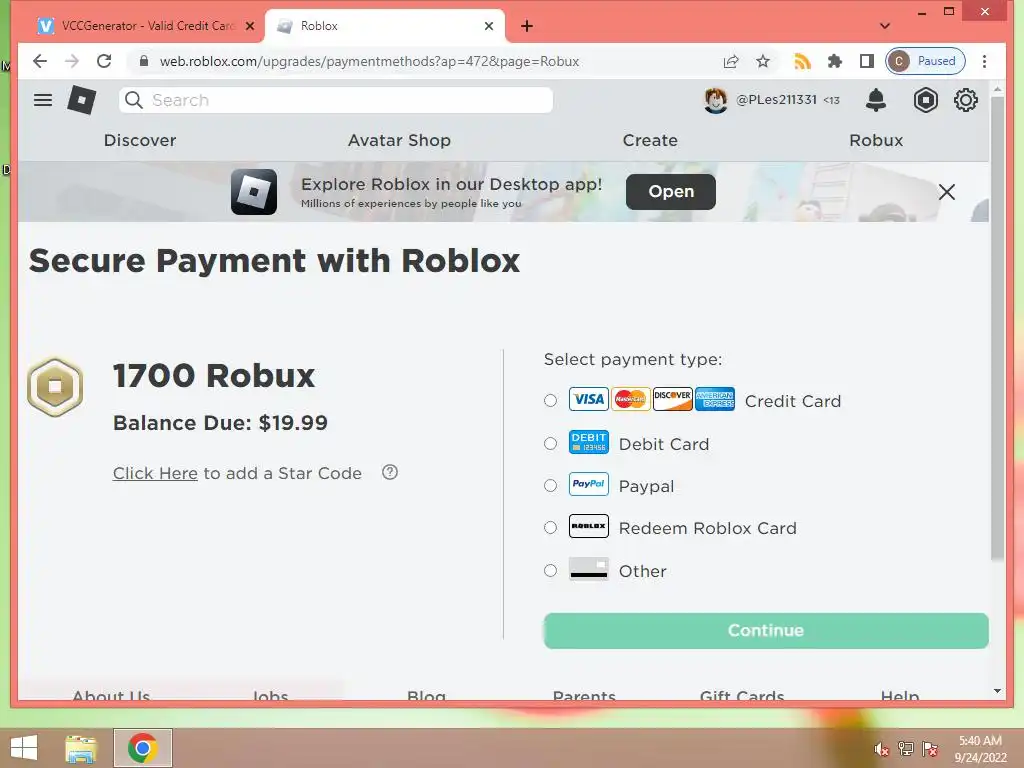Select Redeem Roblox Card option
Viewport: 1024px width, 768px height.
point(551,527)
